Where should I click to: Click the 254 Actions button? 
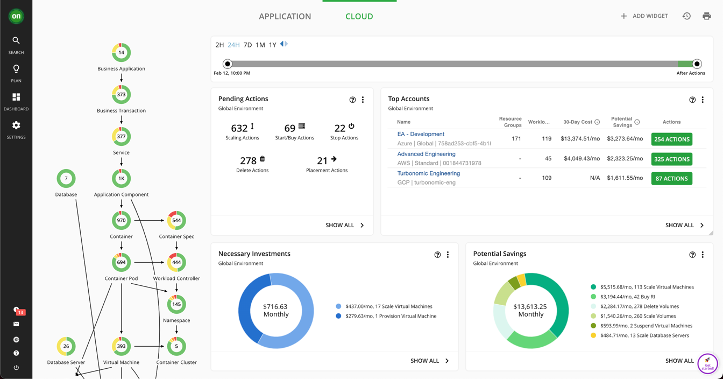(x=671, y=139)
